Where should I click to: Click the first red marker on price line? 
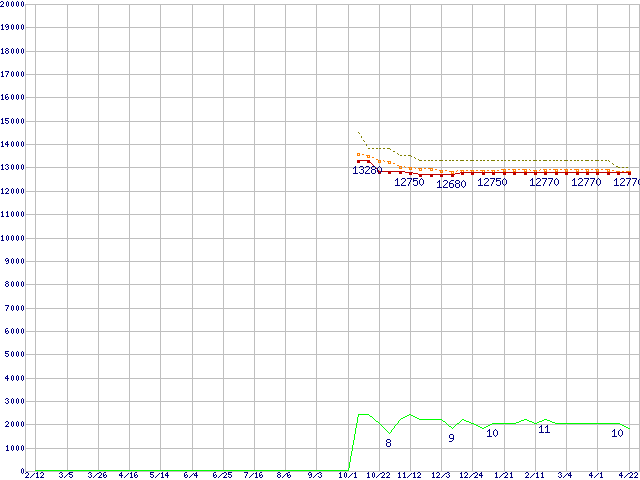pos(358,161)
